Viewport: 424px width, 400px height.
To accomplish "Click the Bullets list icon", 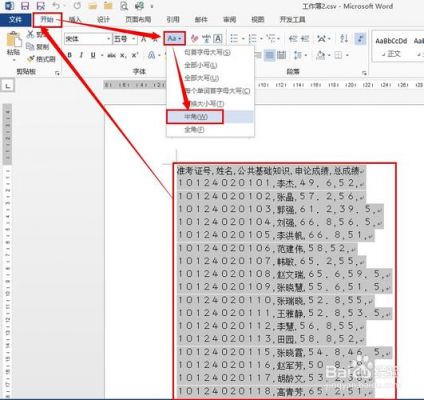I will [x=234, y=39].
